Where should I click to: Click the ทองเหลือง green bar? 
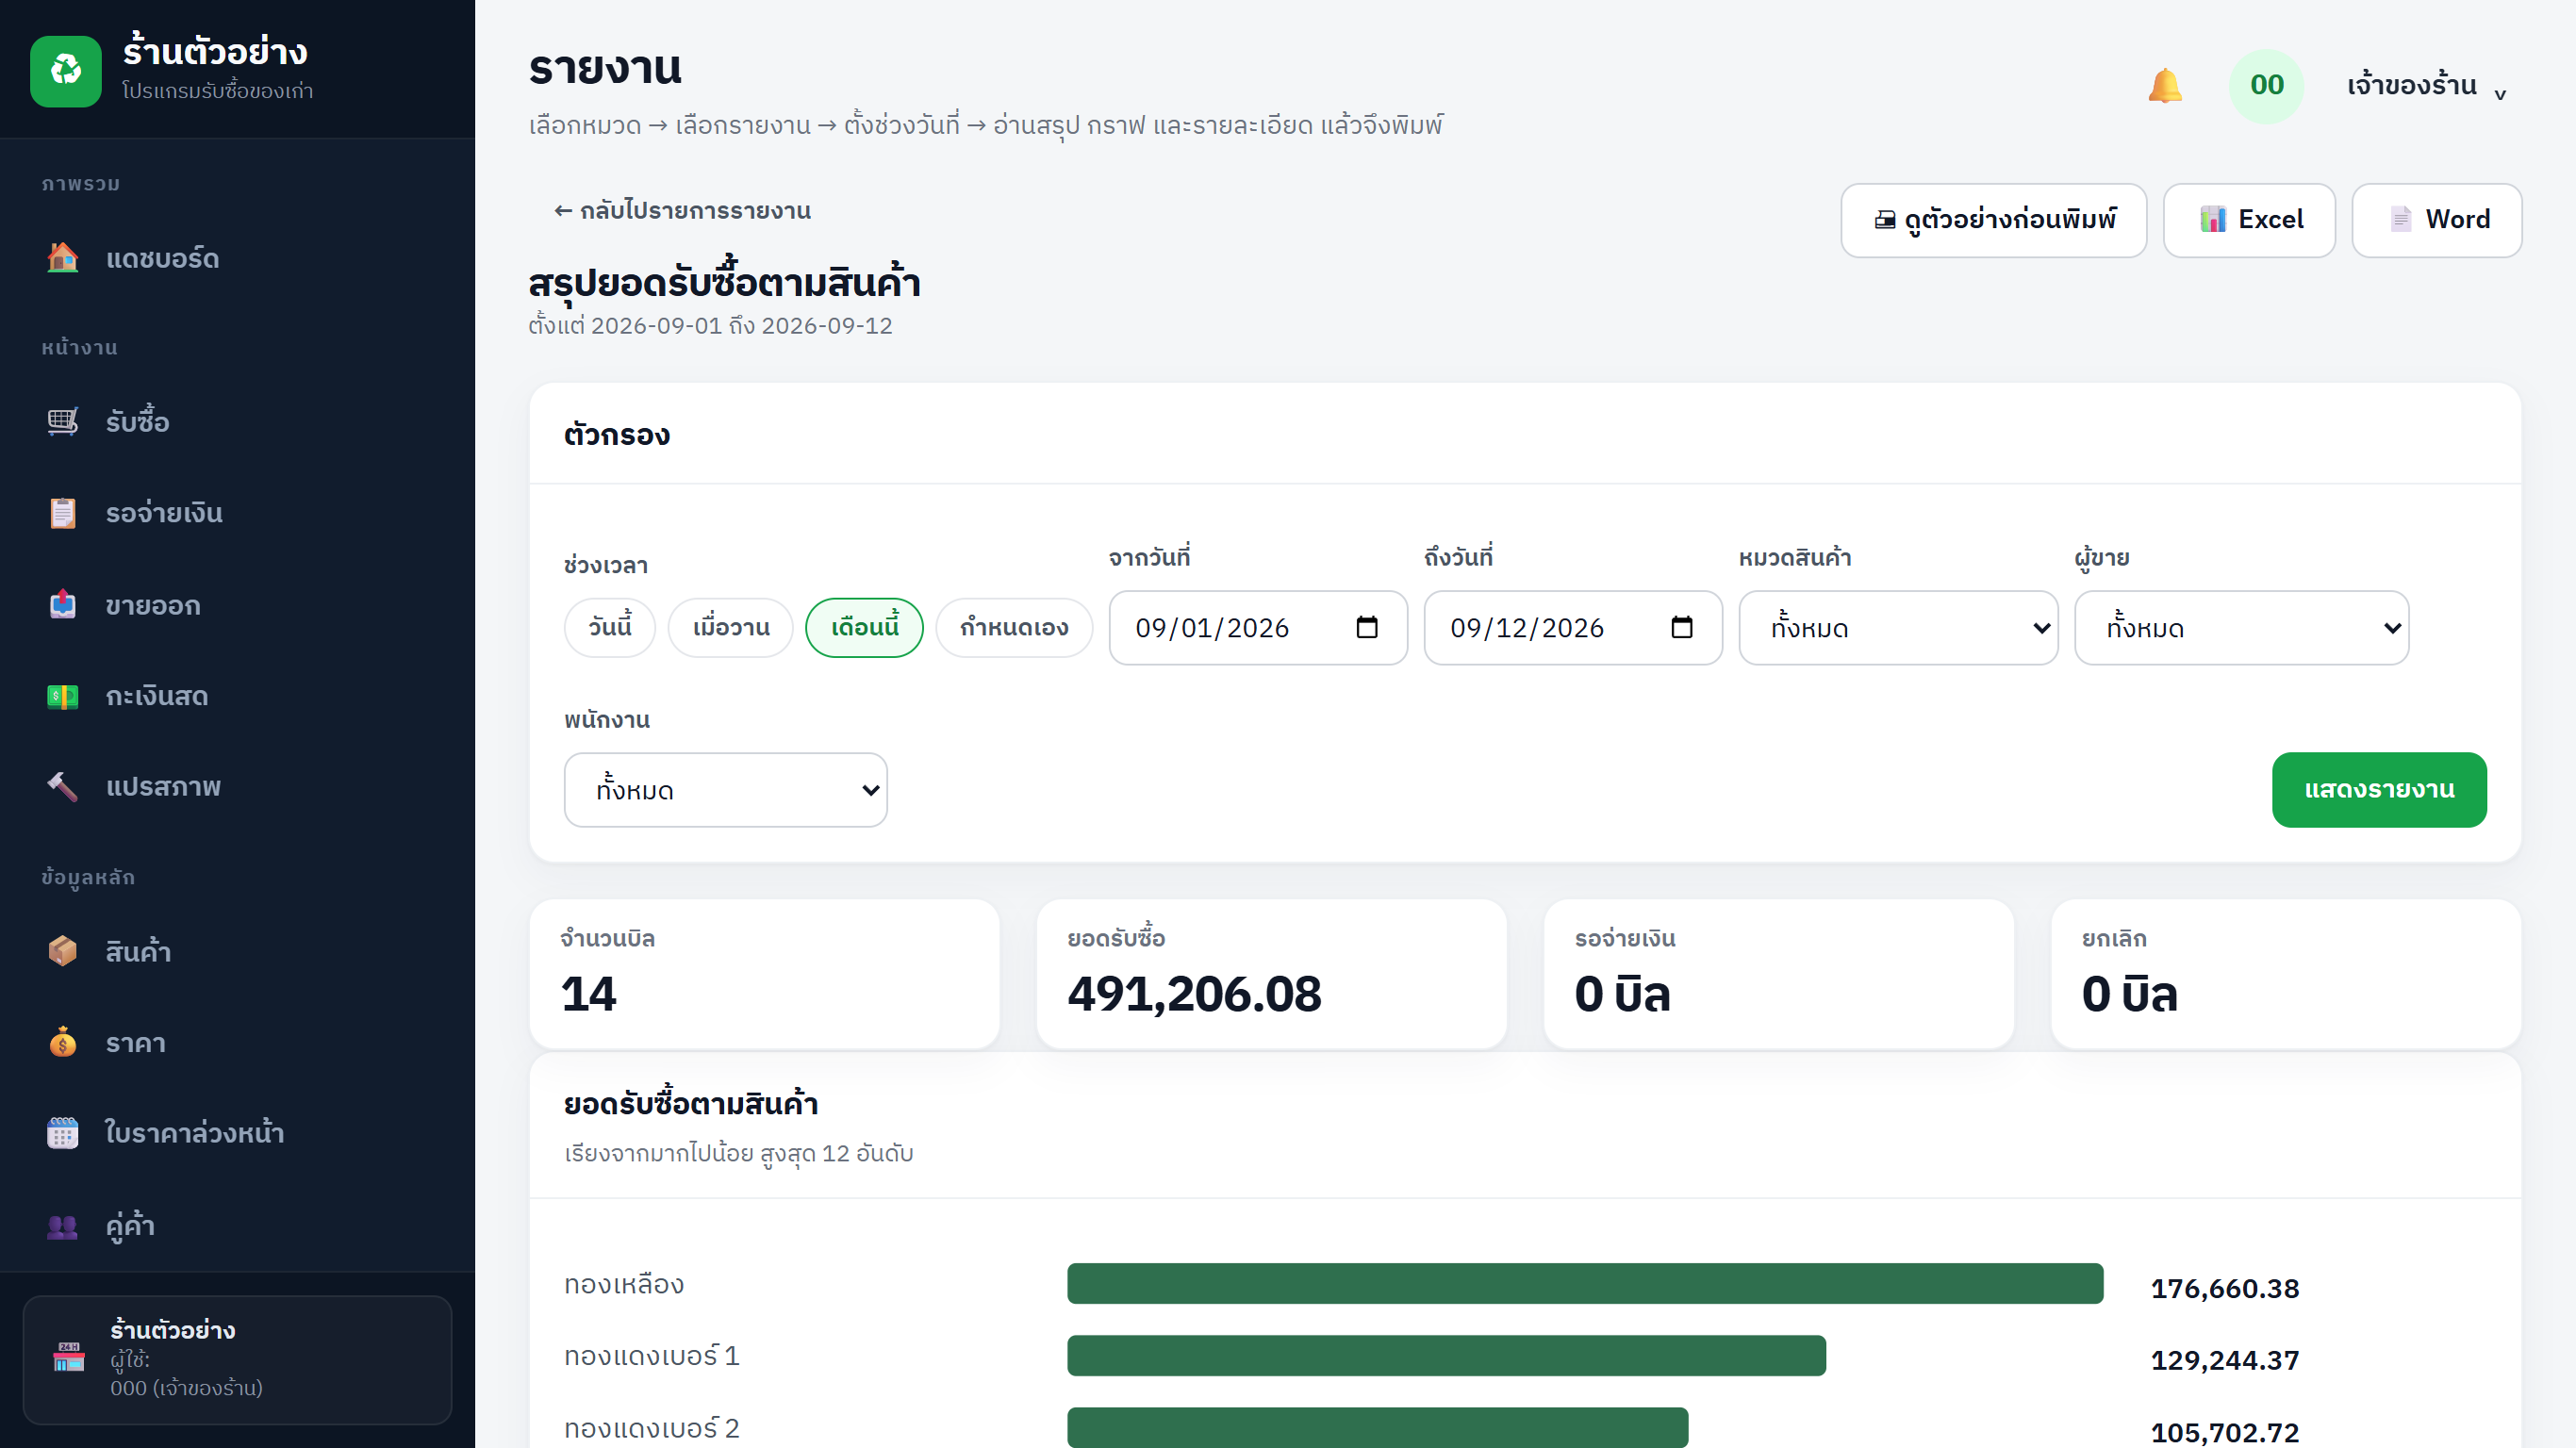pyautogui.click(x=1585, y=1284)
